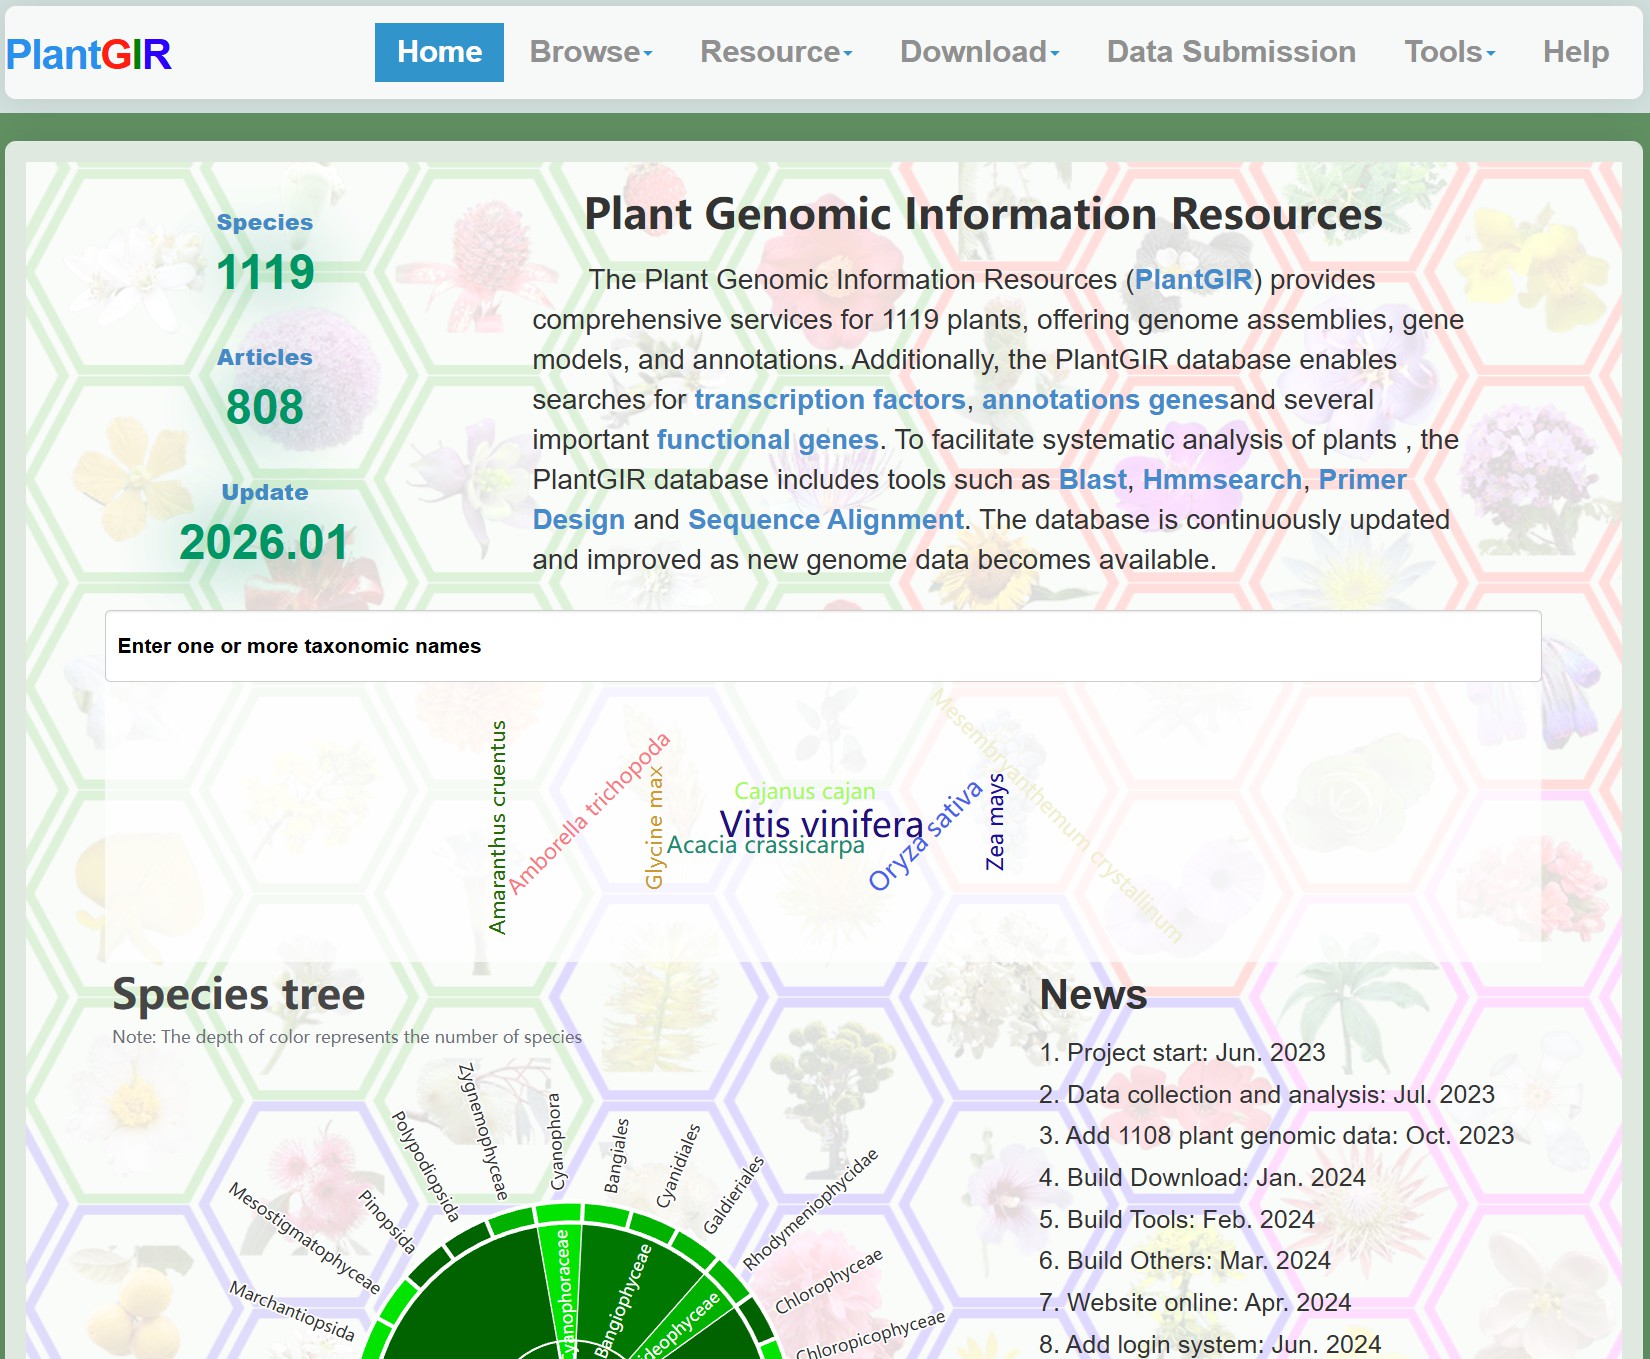Open the Home tab
The image size is (1650, 1359).
tap(439, 52)
